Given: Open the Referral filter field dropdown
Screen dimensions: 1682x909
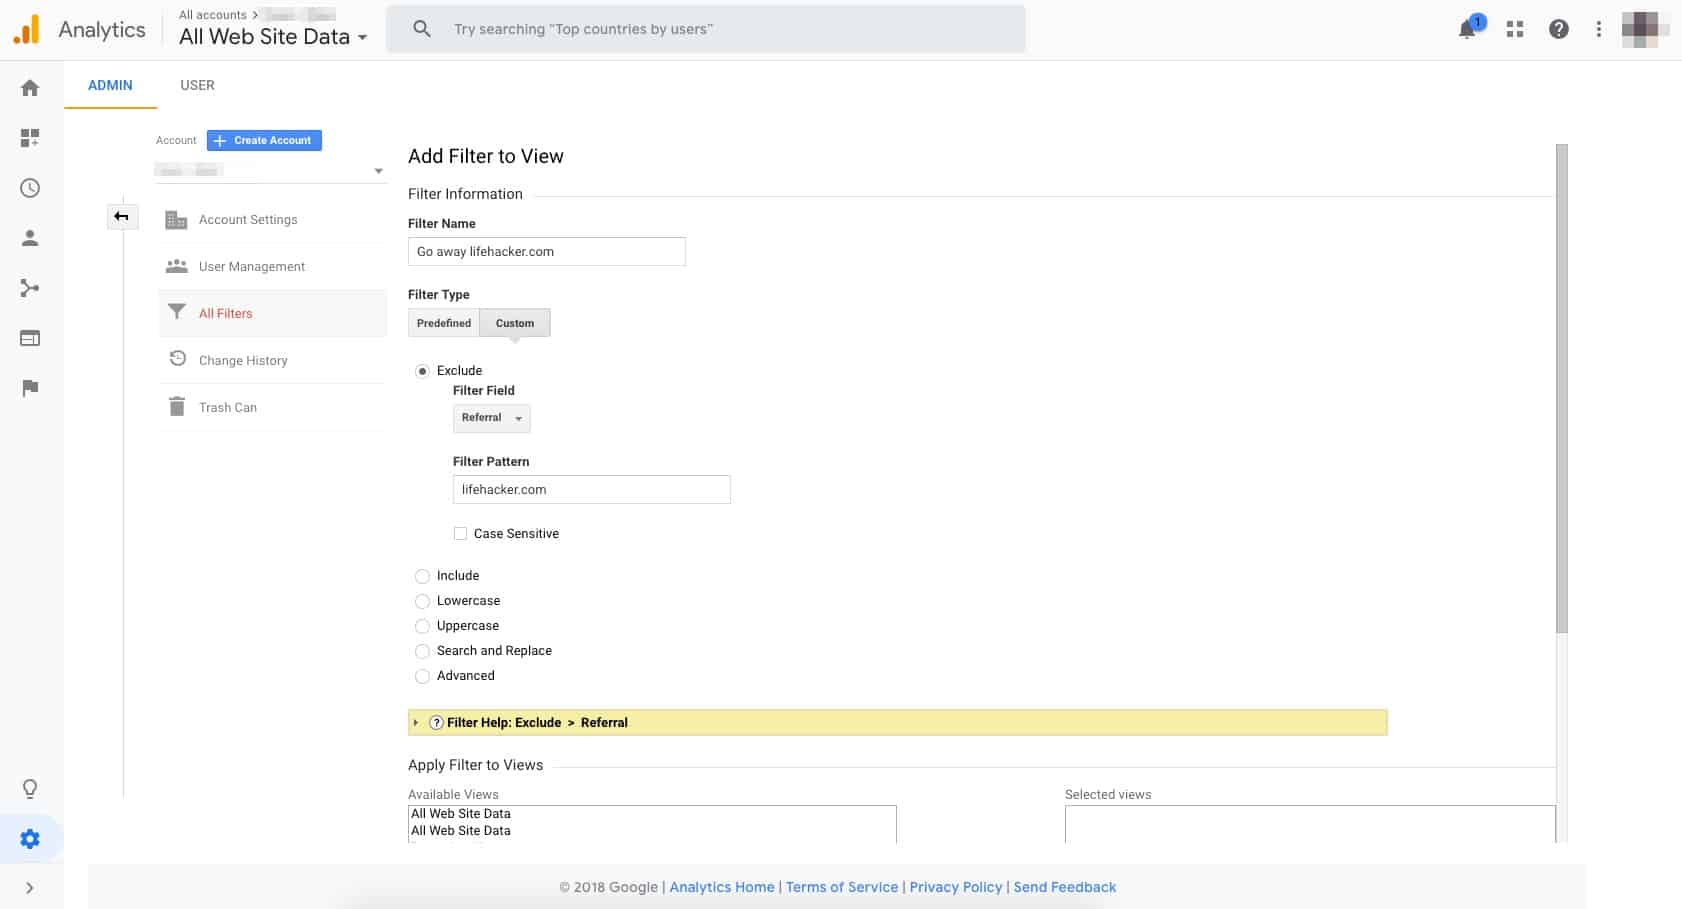Looking at the screenshot, I should 491,418.
